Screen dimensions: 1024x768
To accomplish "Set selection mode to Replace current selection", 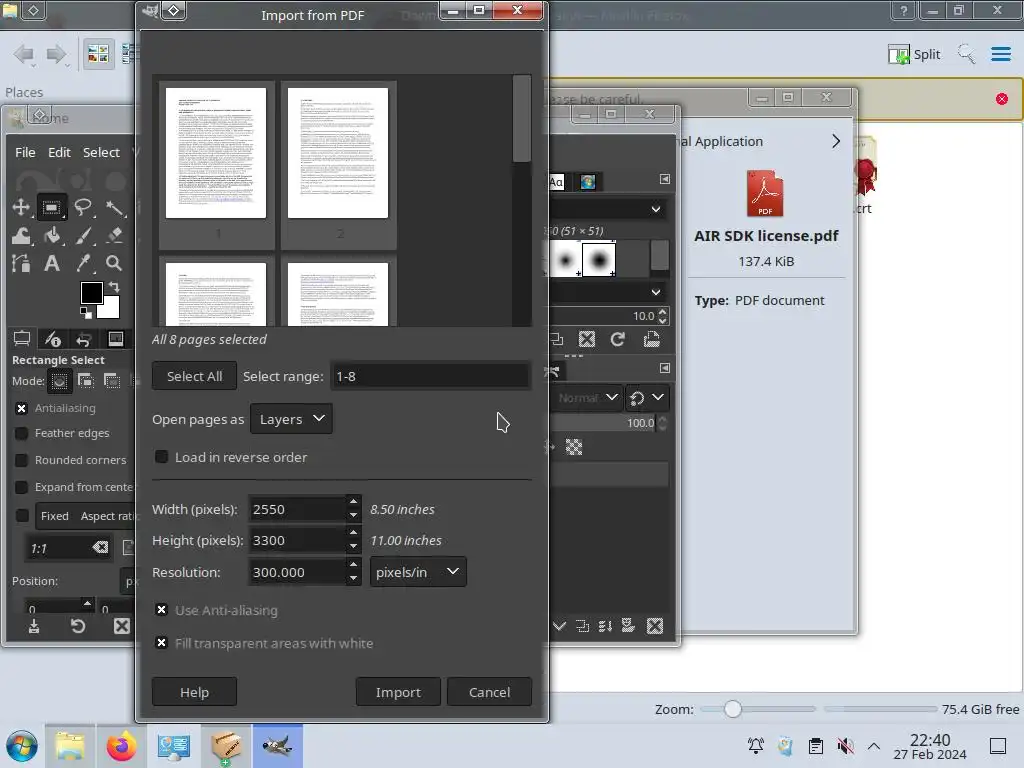I will coord(59,381).
